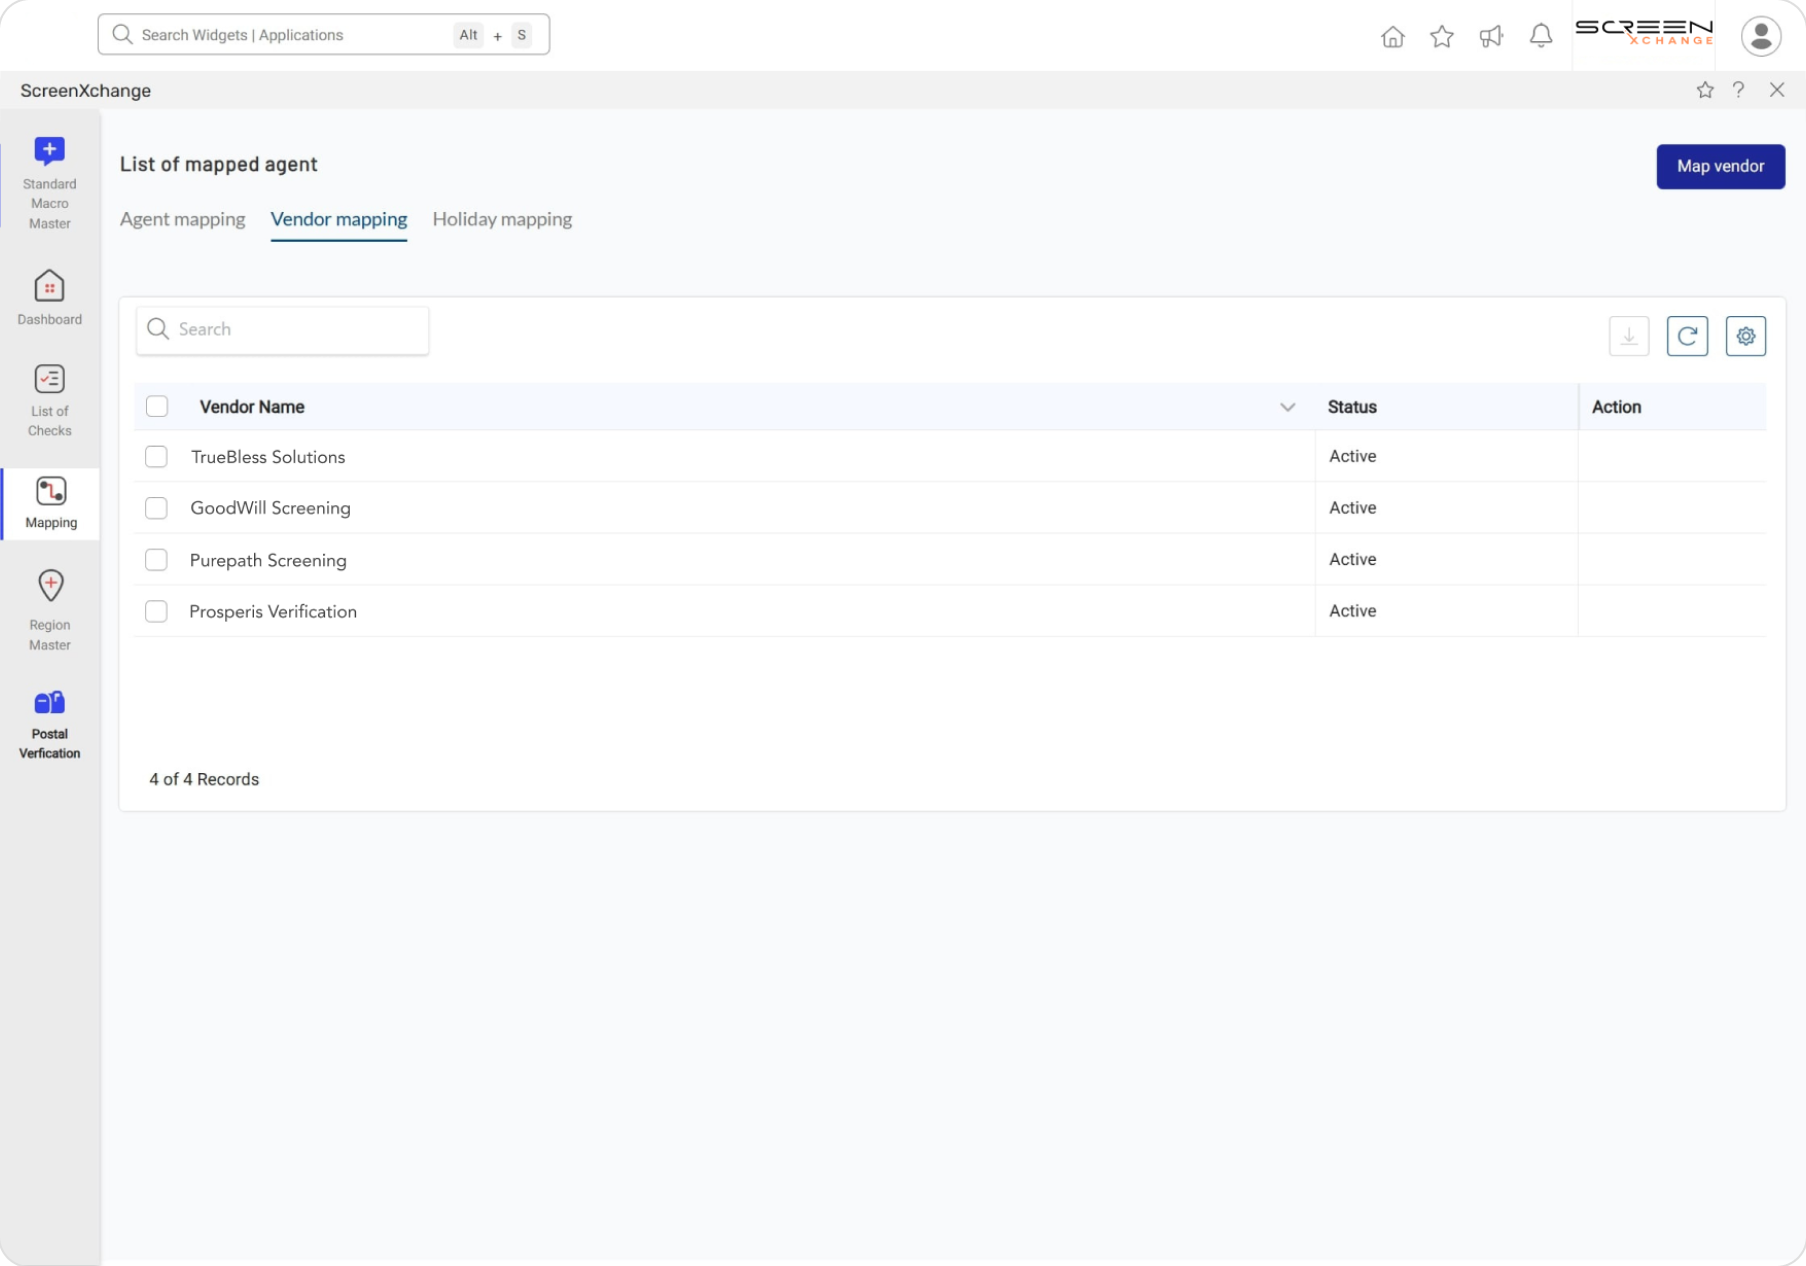Open notifications via the bell icon
This screenshot has height=1266, width=1806.
point(1540,35)
